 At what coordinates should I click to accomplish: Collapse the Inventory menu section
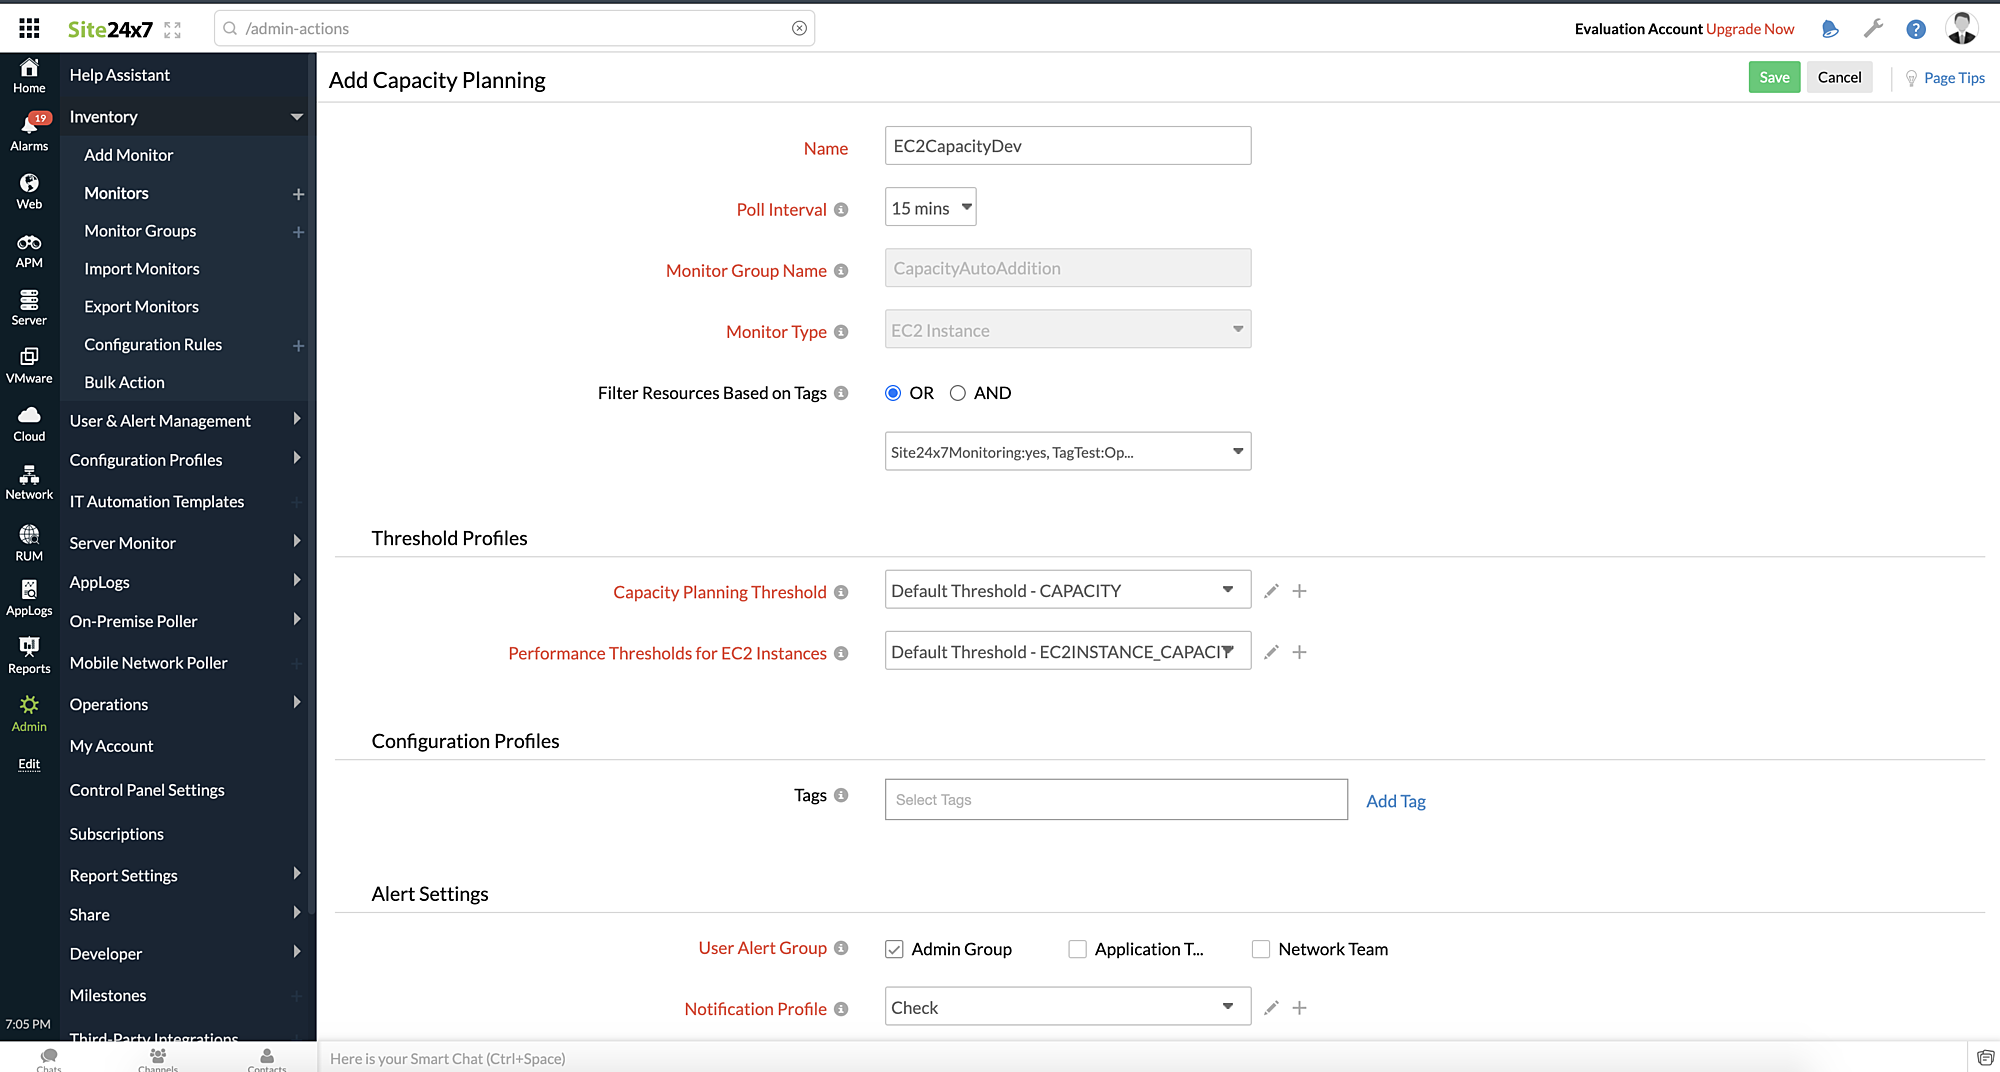tap(296, 116)
